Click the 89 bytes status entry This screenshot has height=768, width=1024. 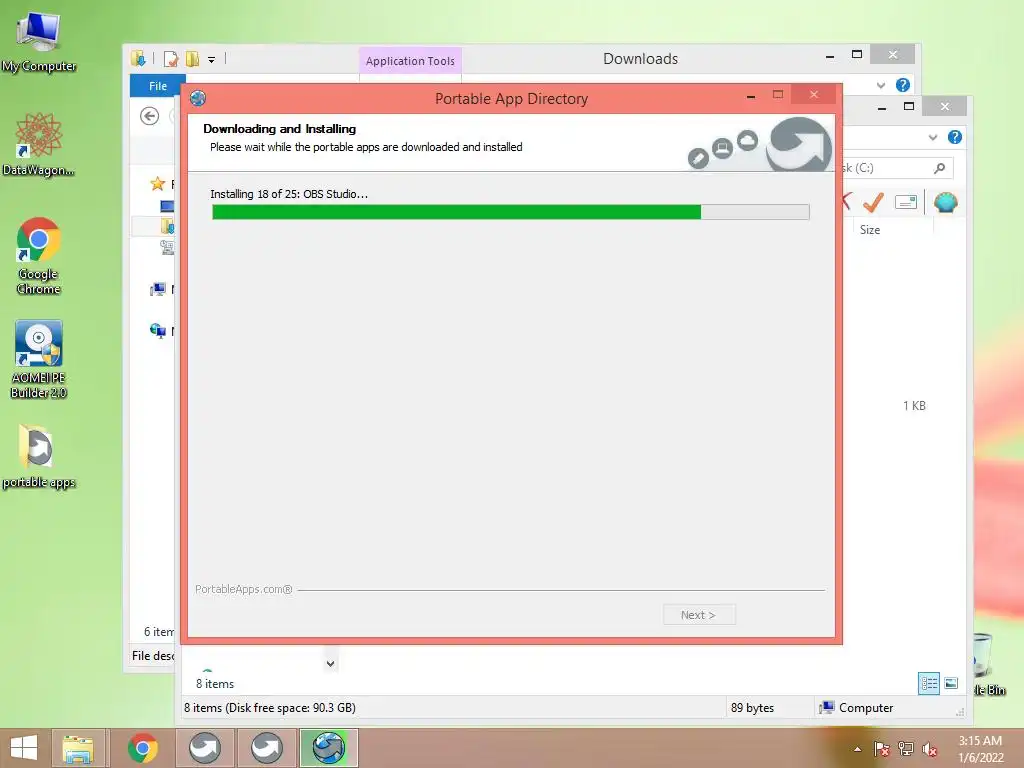click(752, 708)
